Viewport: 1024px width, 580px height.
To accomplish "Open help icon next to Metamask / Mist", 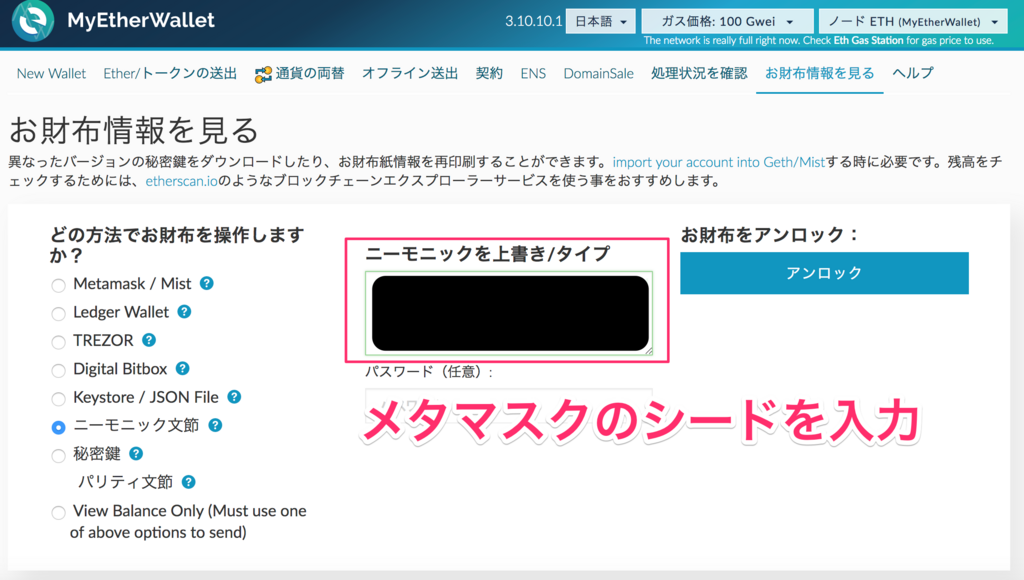I will click(207, 283).
